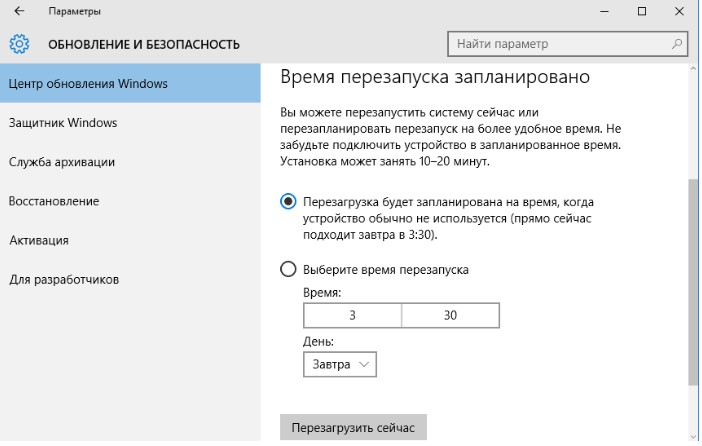The height and width of the screenshot is (446, 702).
Task: Click the 'День:' label
Action: (x=318, y=342)
